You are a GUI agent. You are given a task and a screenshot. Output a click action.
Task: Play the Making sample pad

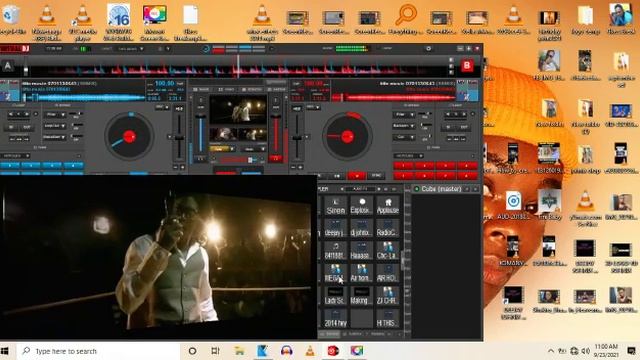361,296
